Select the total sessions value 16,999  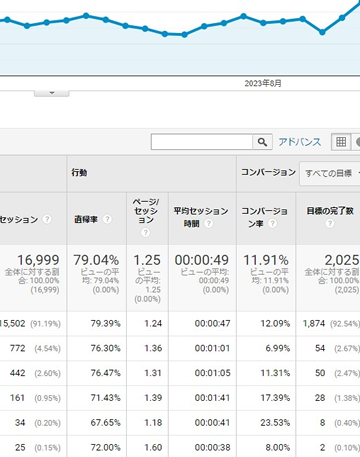(x=38, y=260)
